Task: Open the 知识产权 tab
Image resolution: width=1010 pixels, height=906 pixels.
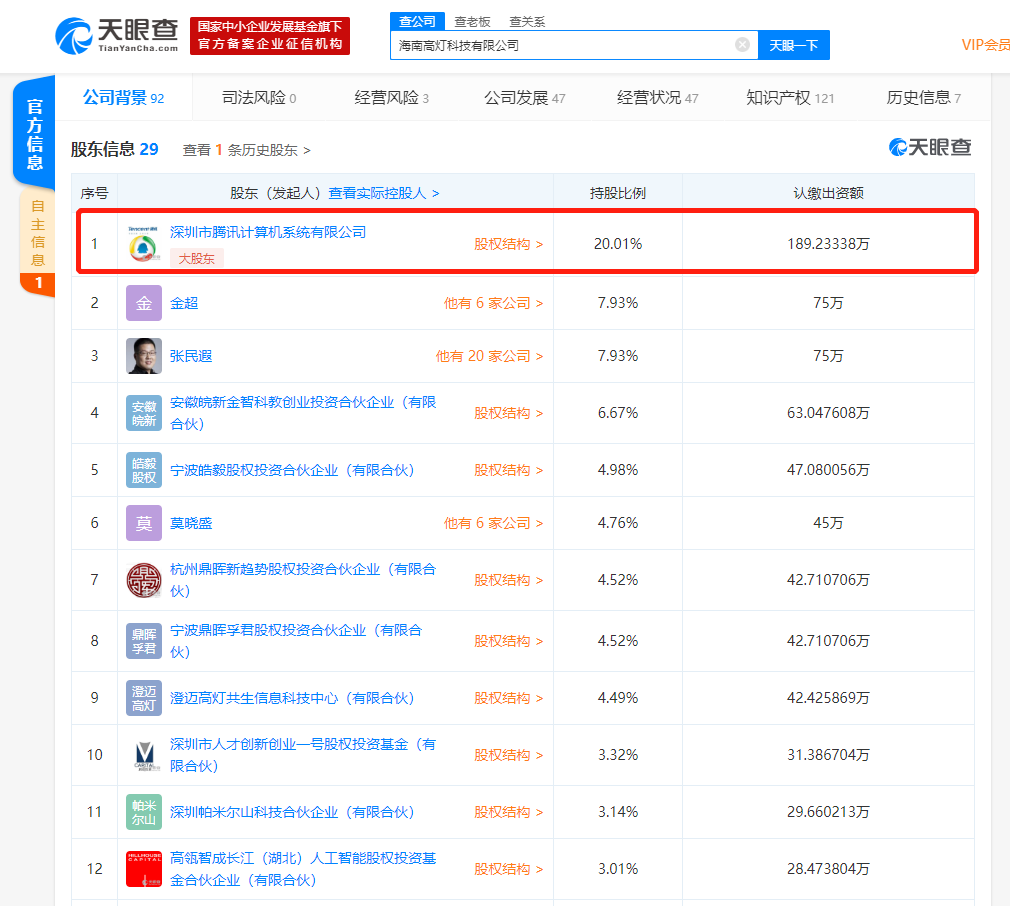Action: point(790,98)
